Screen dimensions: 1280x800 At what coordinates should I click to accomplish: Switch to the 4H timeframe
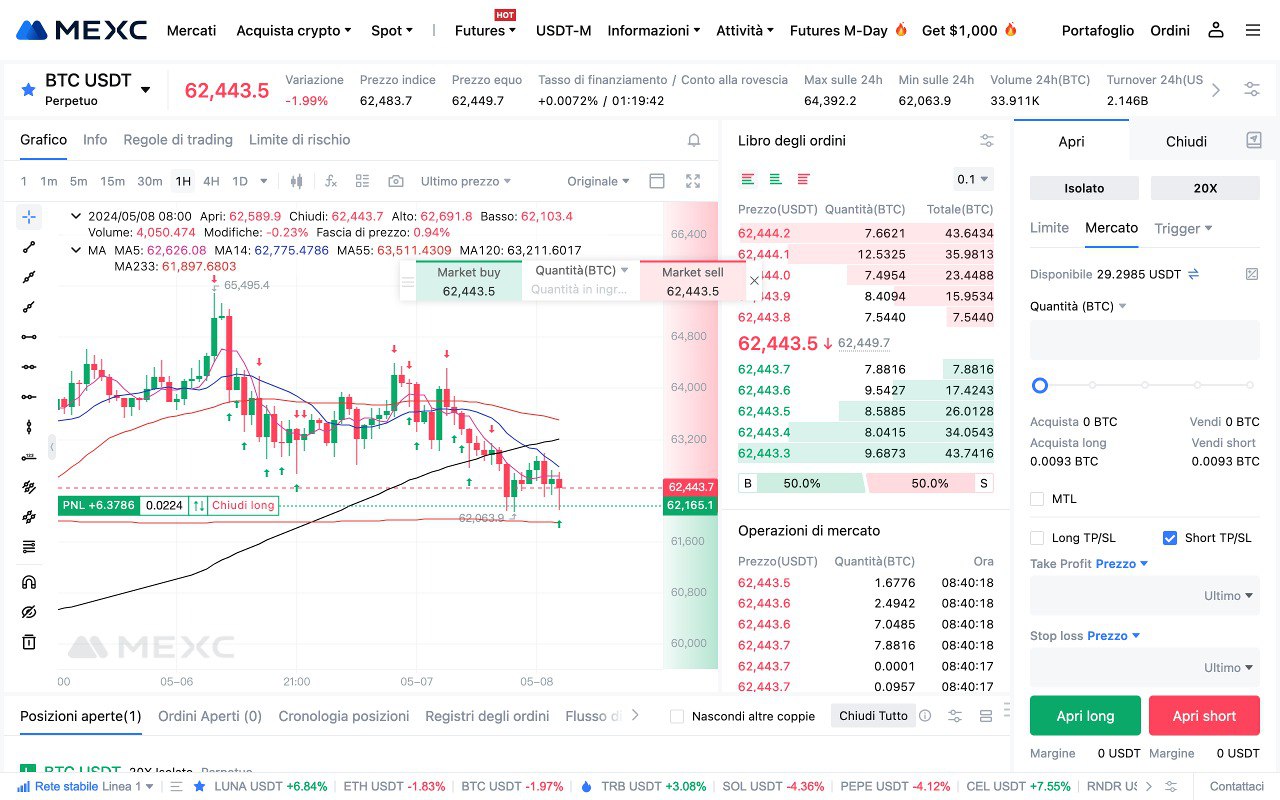pos(211,181)
